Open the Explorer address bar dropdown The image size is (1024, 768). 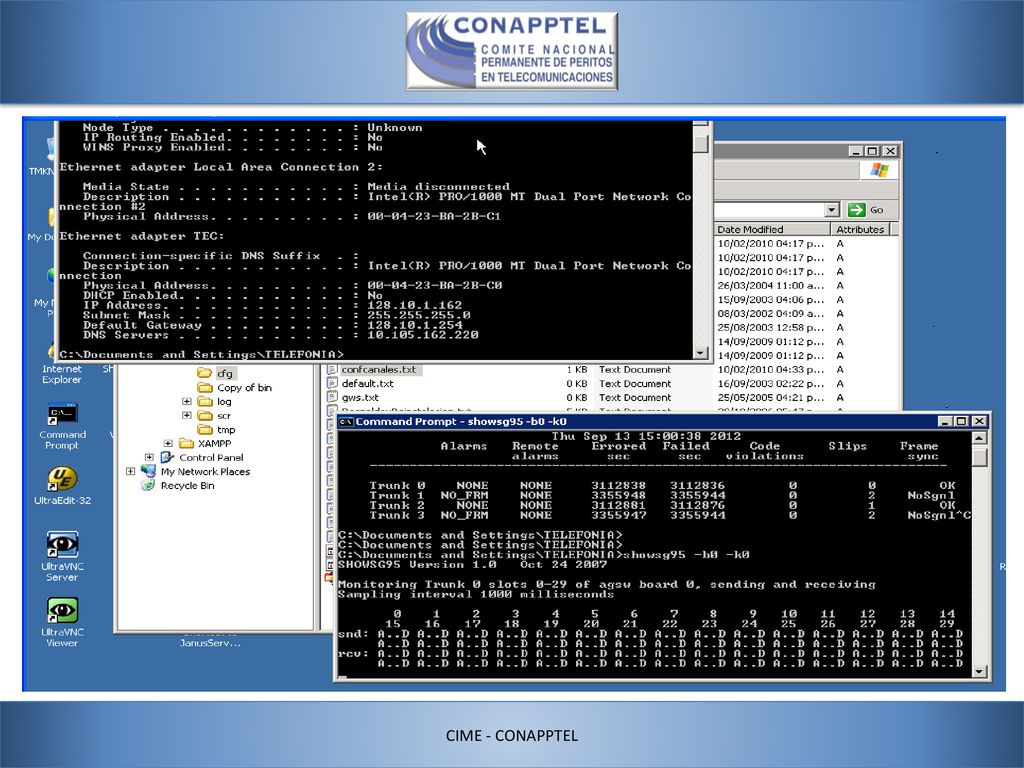coord(831,210)
